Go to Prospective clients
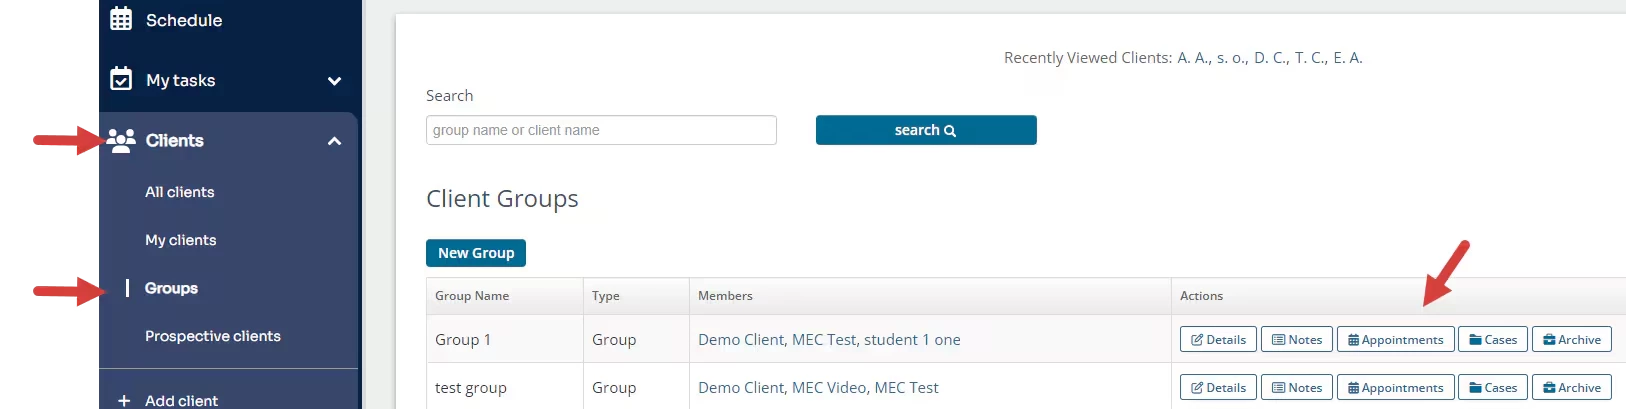 click(213, 336)
